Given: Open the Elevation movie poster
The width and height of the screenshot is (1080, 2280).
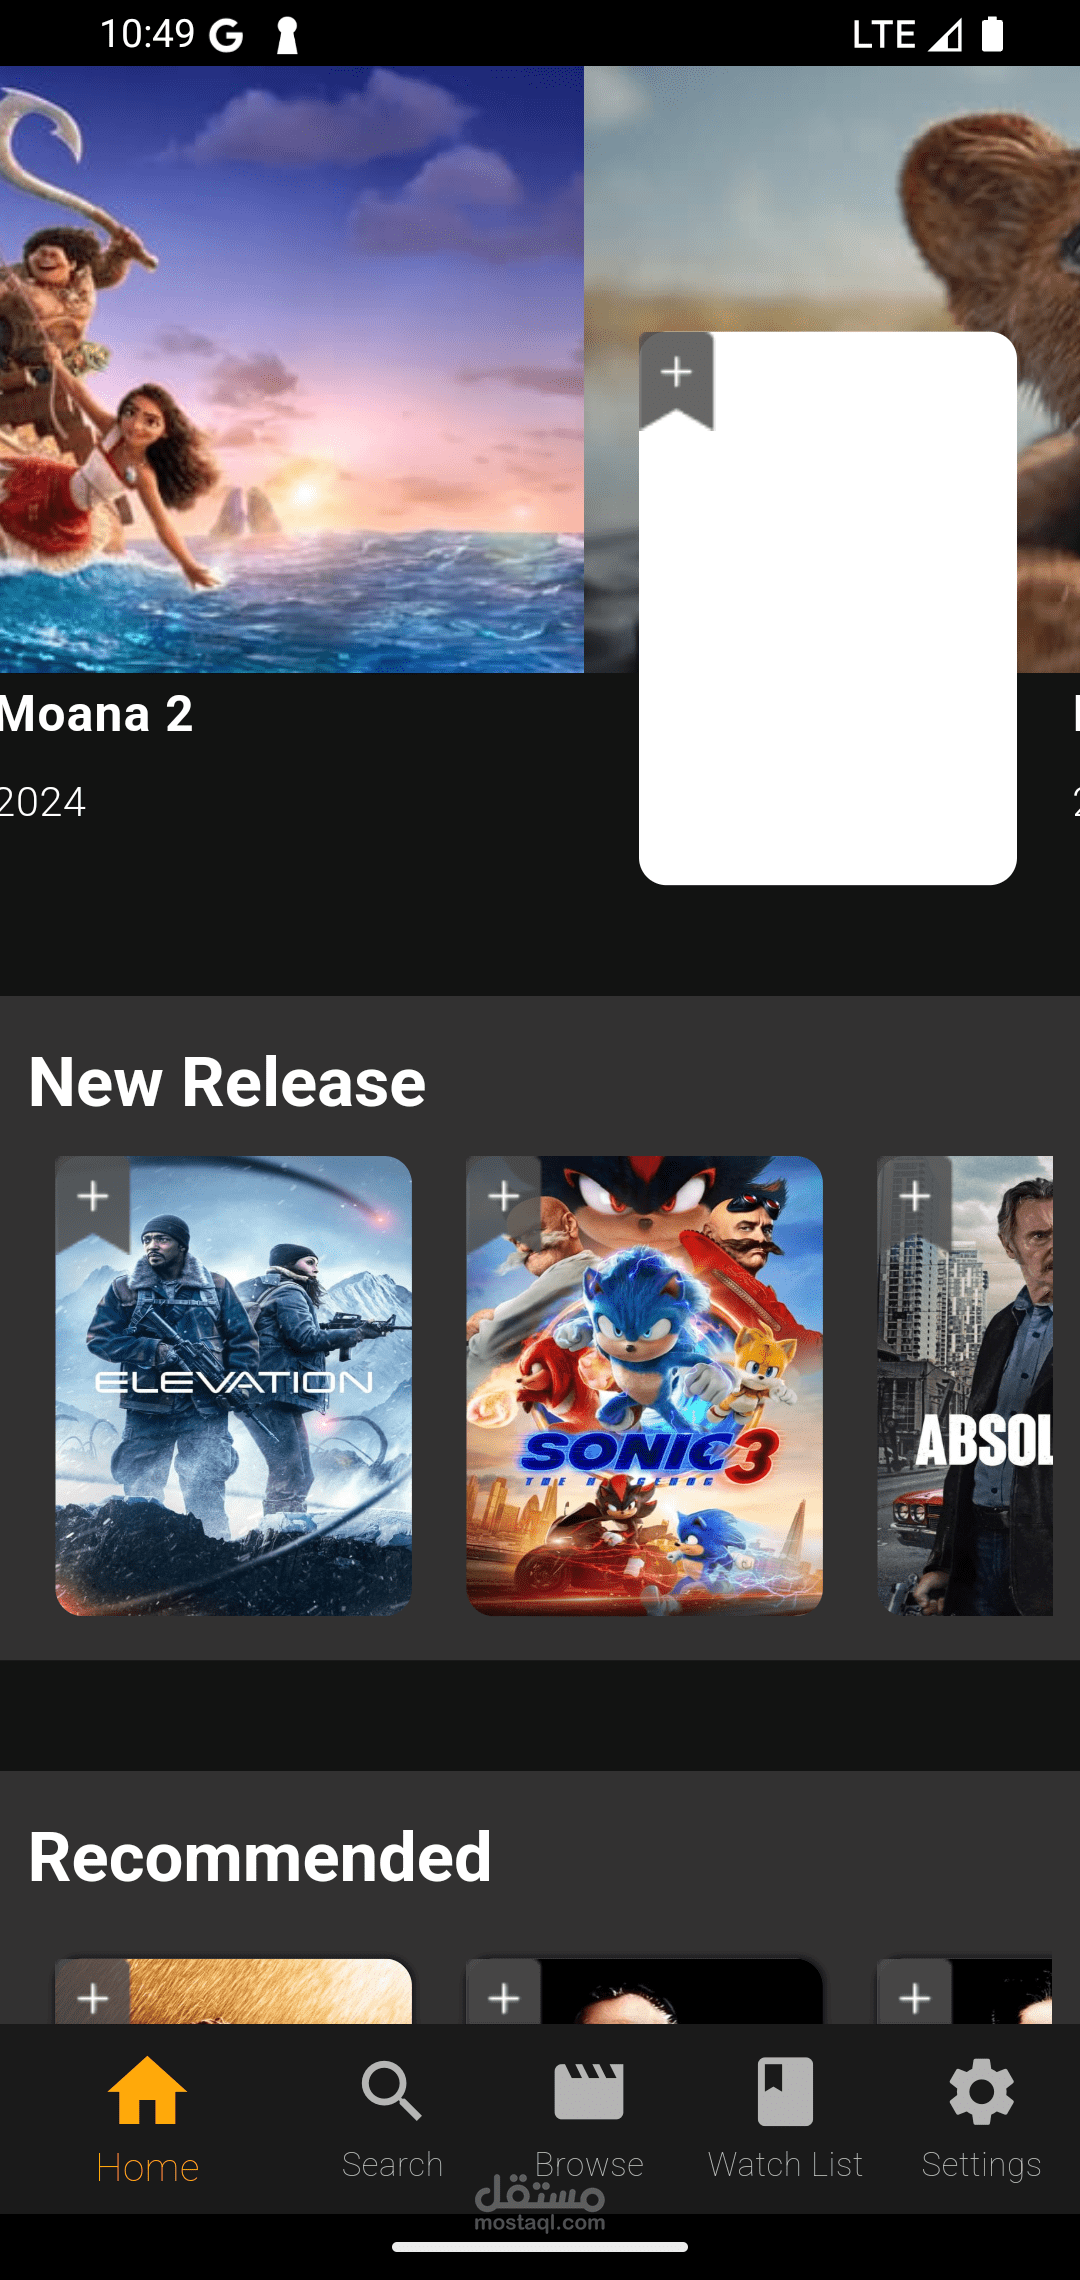Looking at the screenshot, I should [x=233, y=1386].
